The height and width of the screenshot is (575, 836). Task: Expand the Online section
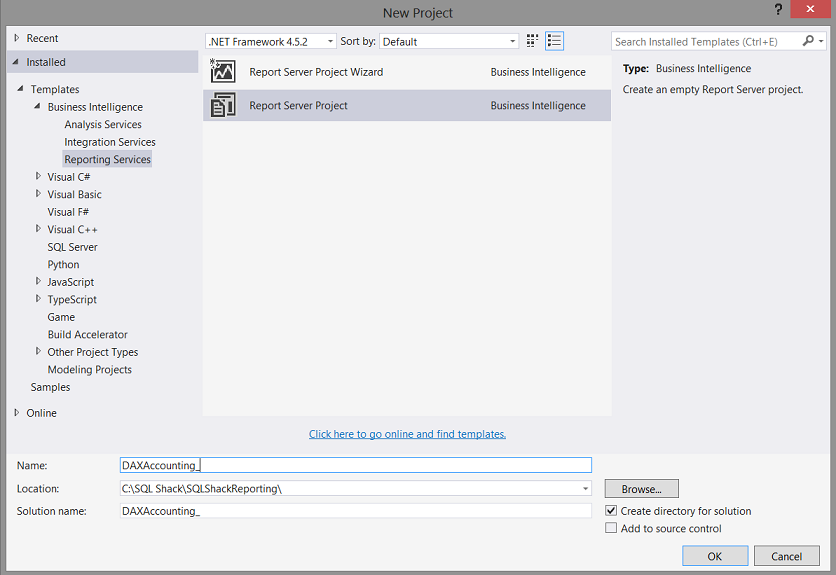click(17, 412)
